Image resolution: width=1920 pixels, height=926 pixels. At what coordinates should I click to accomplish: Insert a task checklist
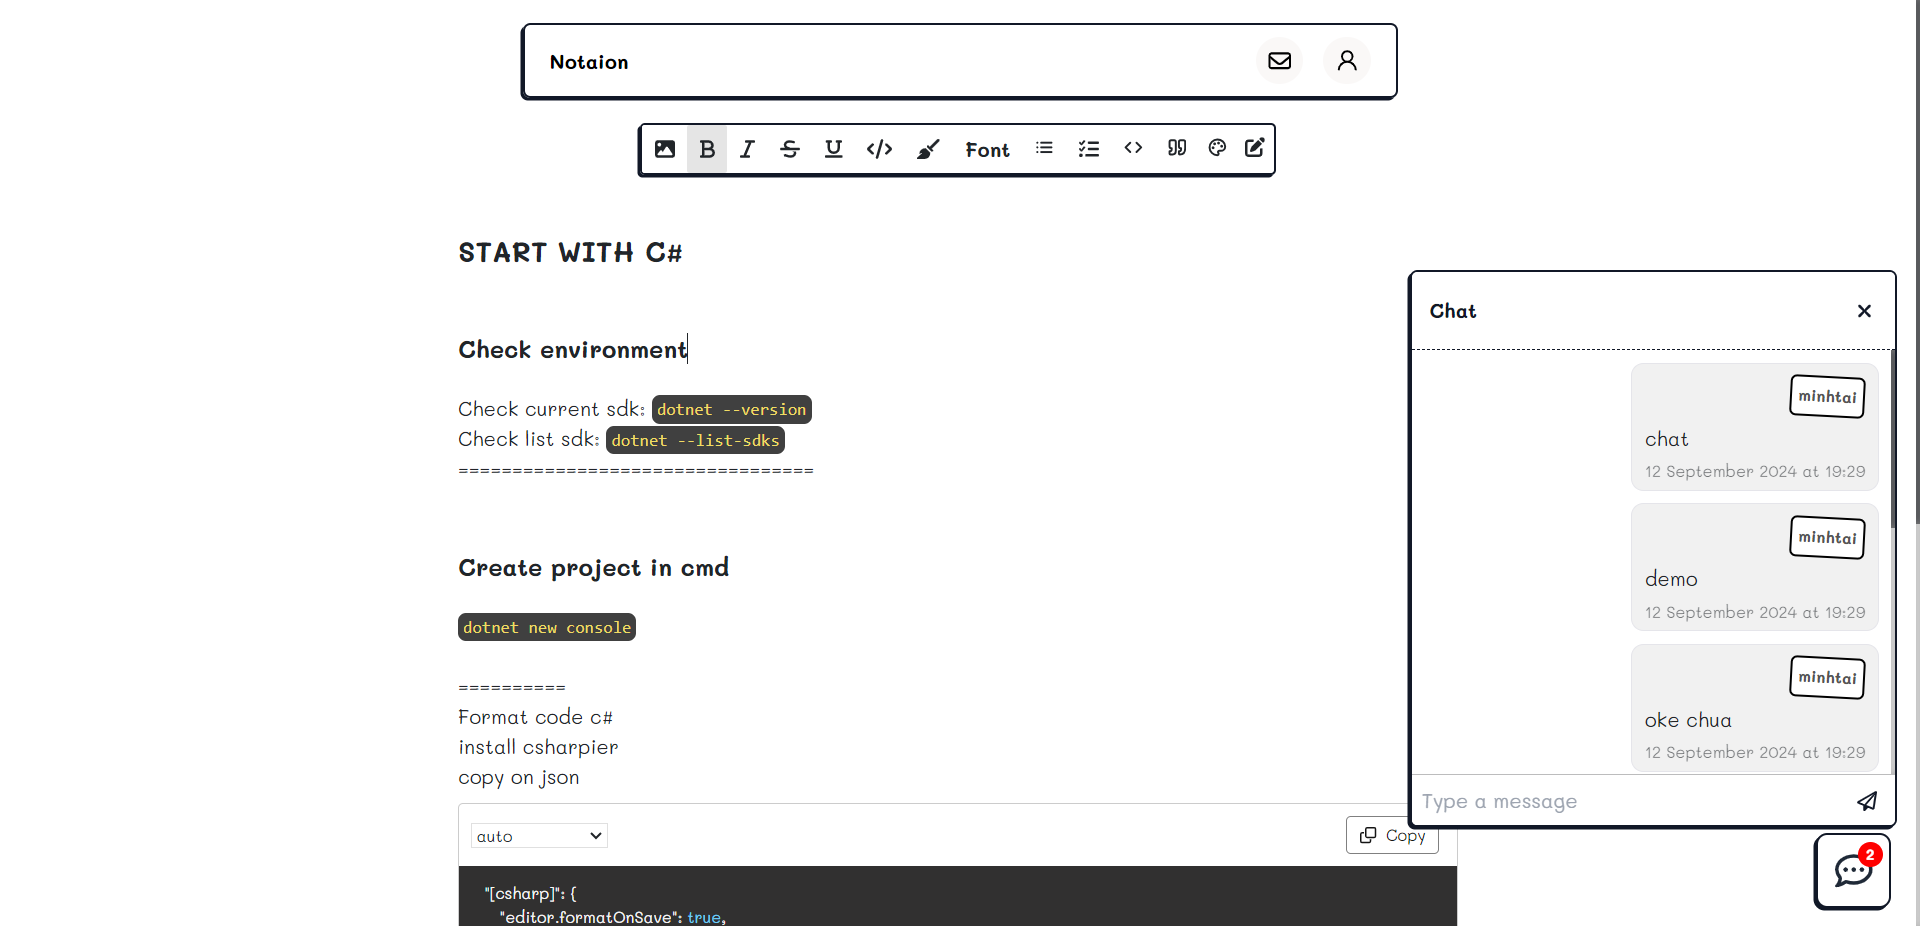click(x=1089, y=148)
